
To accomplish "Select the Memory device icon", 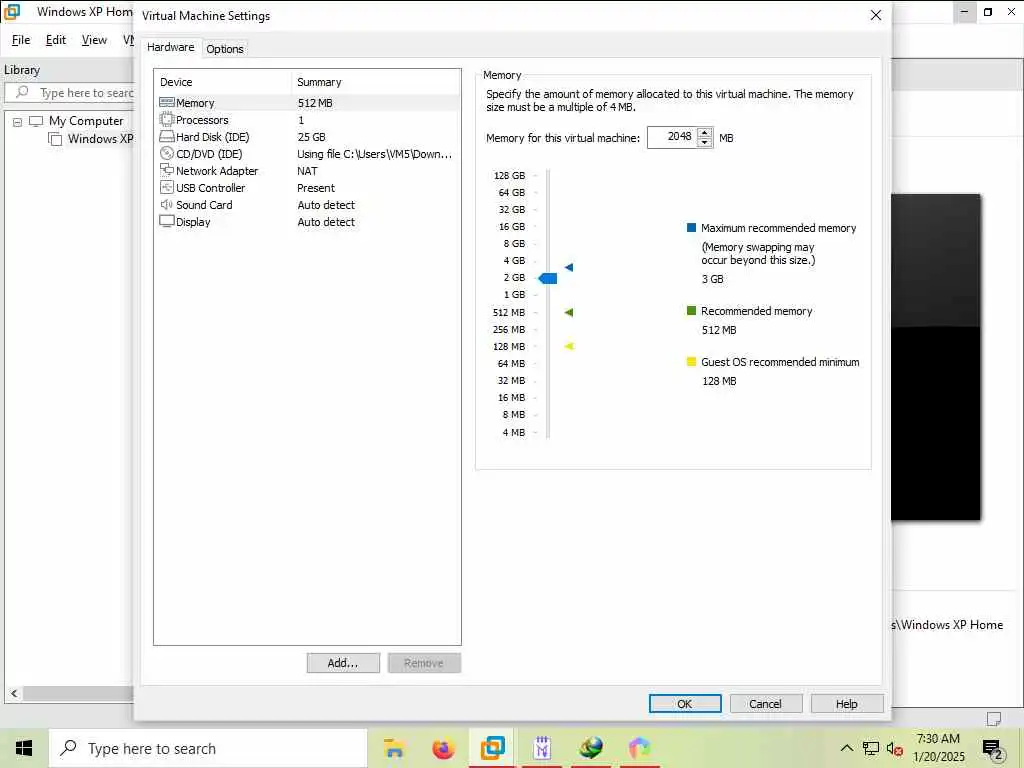I will (167, 103).
